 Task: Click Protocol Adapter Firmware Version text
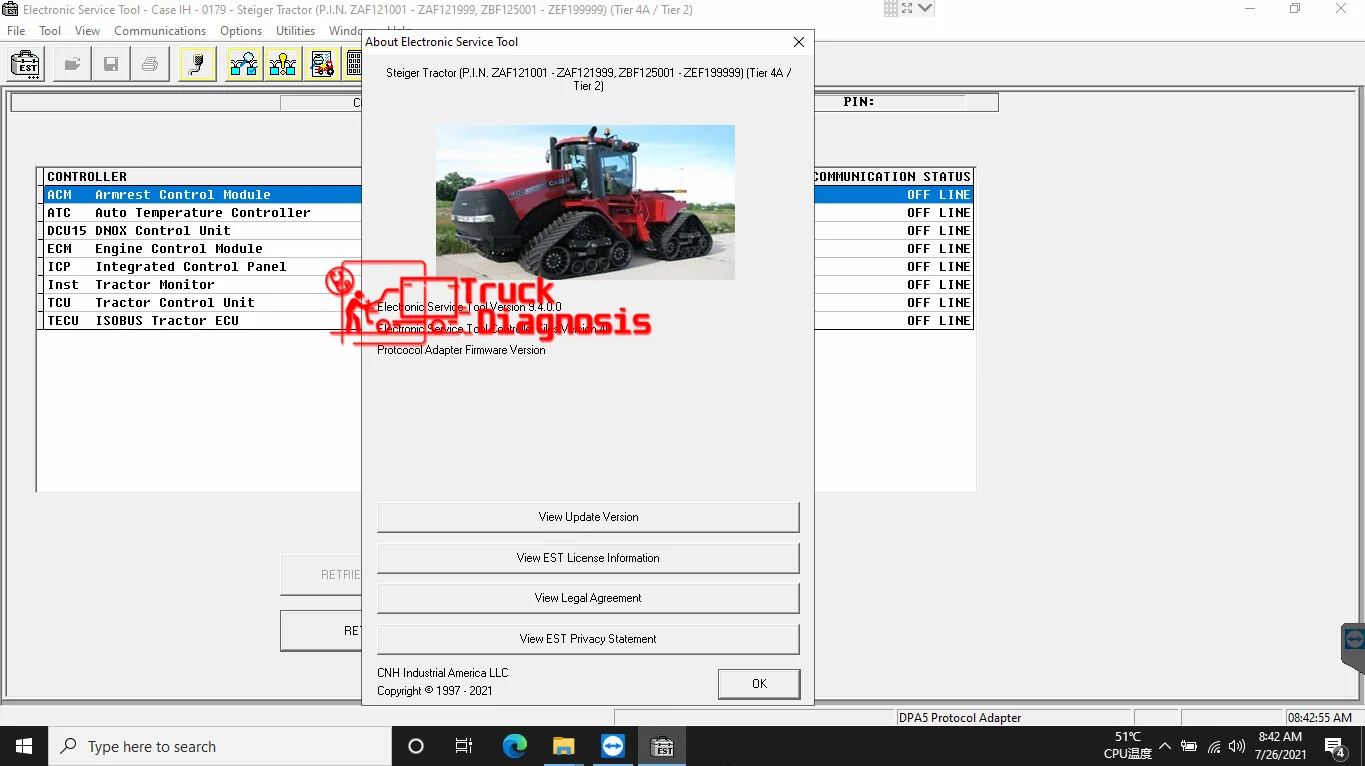click(461, 350)
